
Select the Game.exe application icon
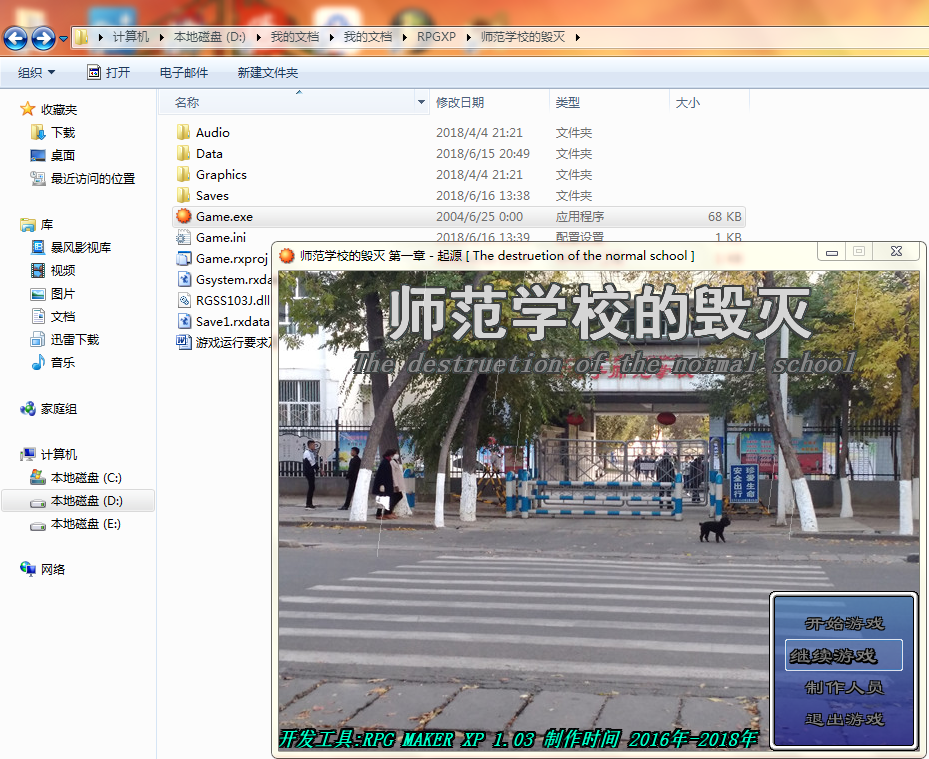click(x=184, y=216)
